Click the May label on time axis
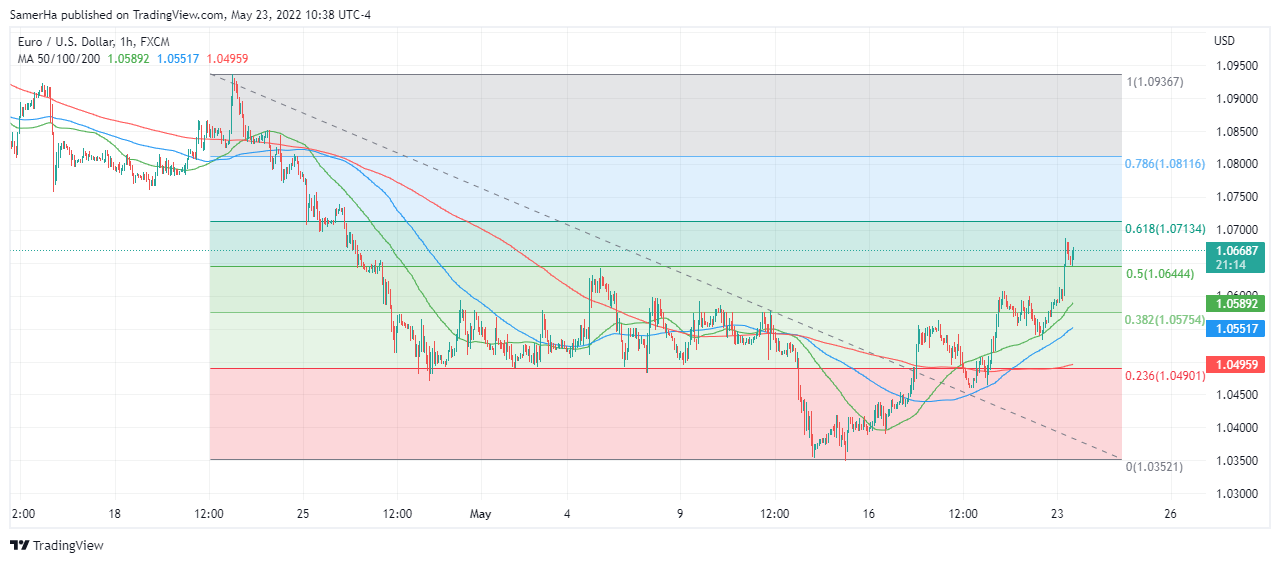1280x563 pixels. [481, 514]
